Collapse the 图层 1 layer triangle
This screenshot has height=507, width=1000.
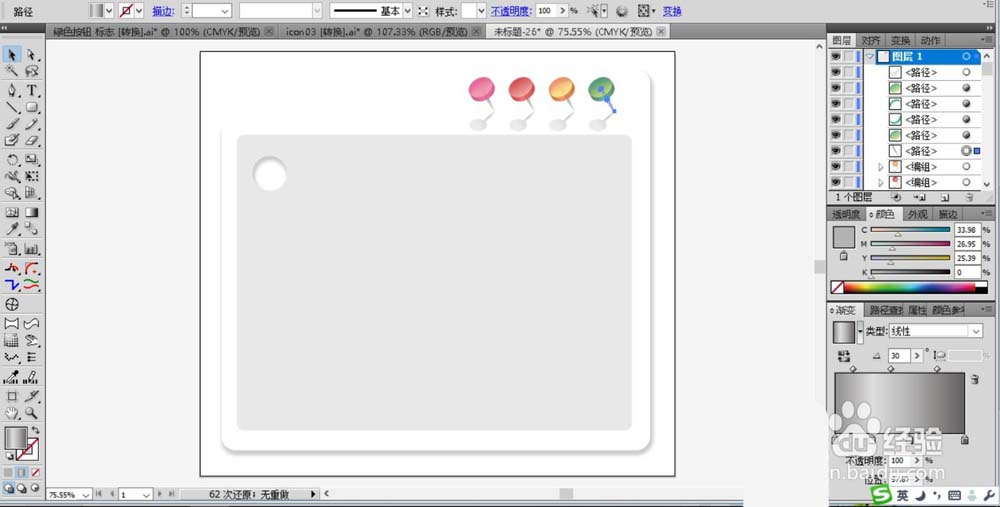[x=870, y=56]
